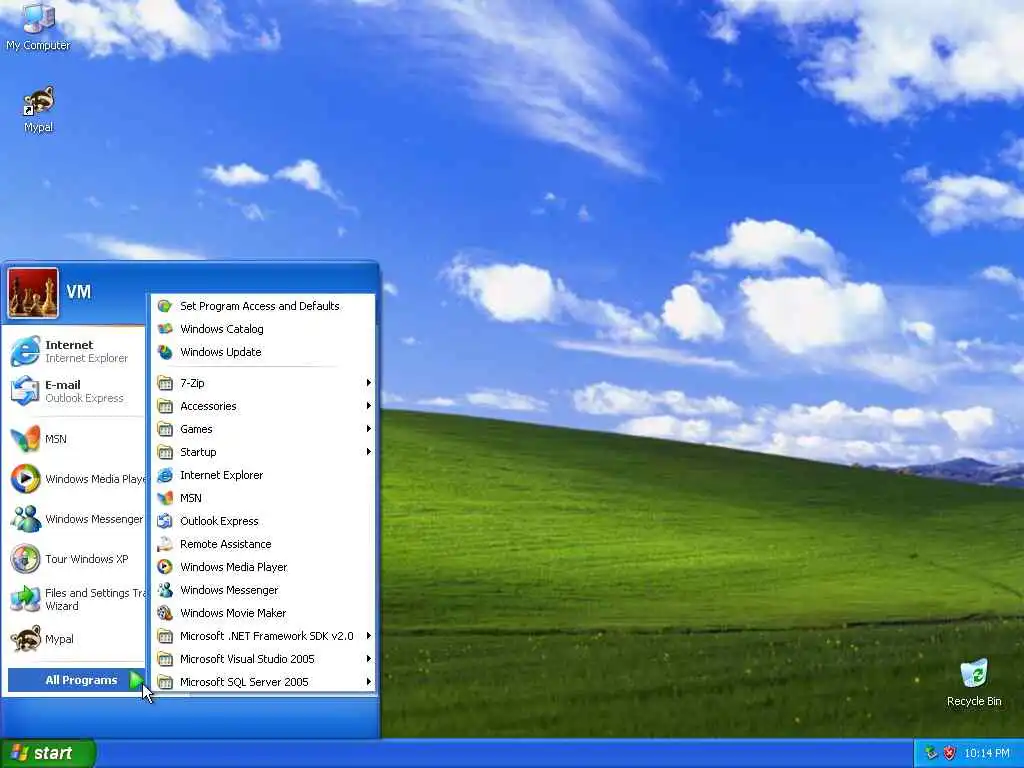1024x768 pixels.
Task: Open Microsoft Visual Studio 2005 folder entry
Action: [x=263, y=659]
